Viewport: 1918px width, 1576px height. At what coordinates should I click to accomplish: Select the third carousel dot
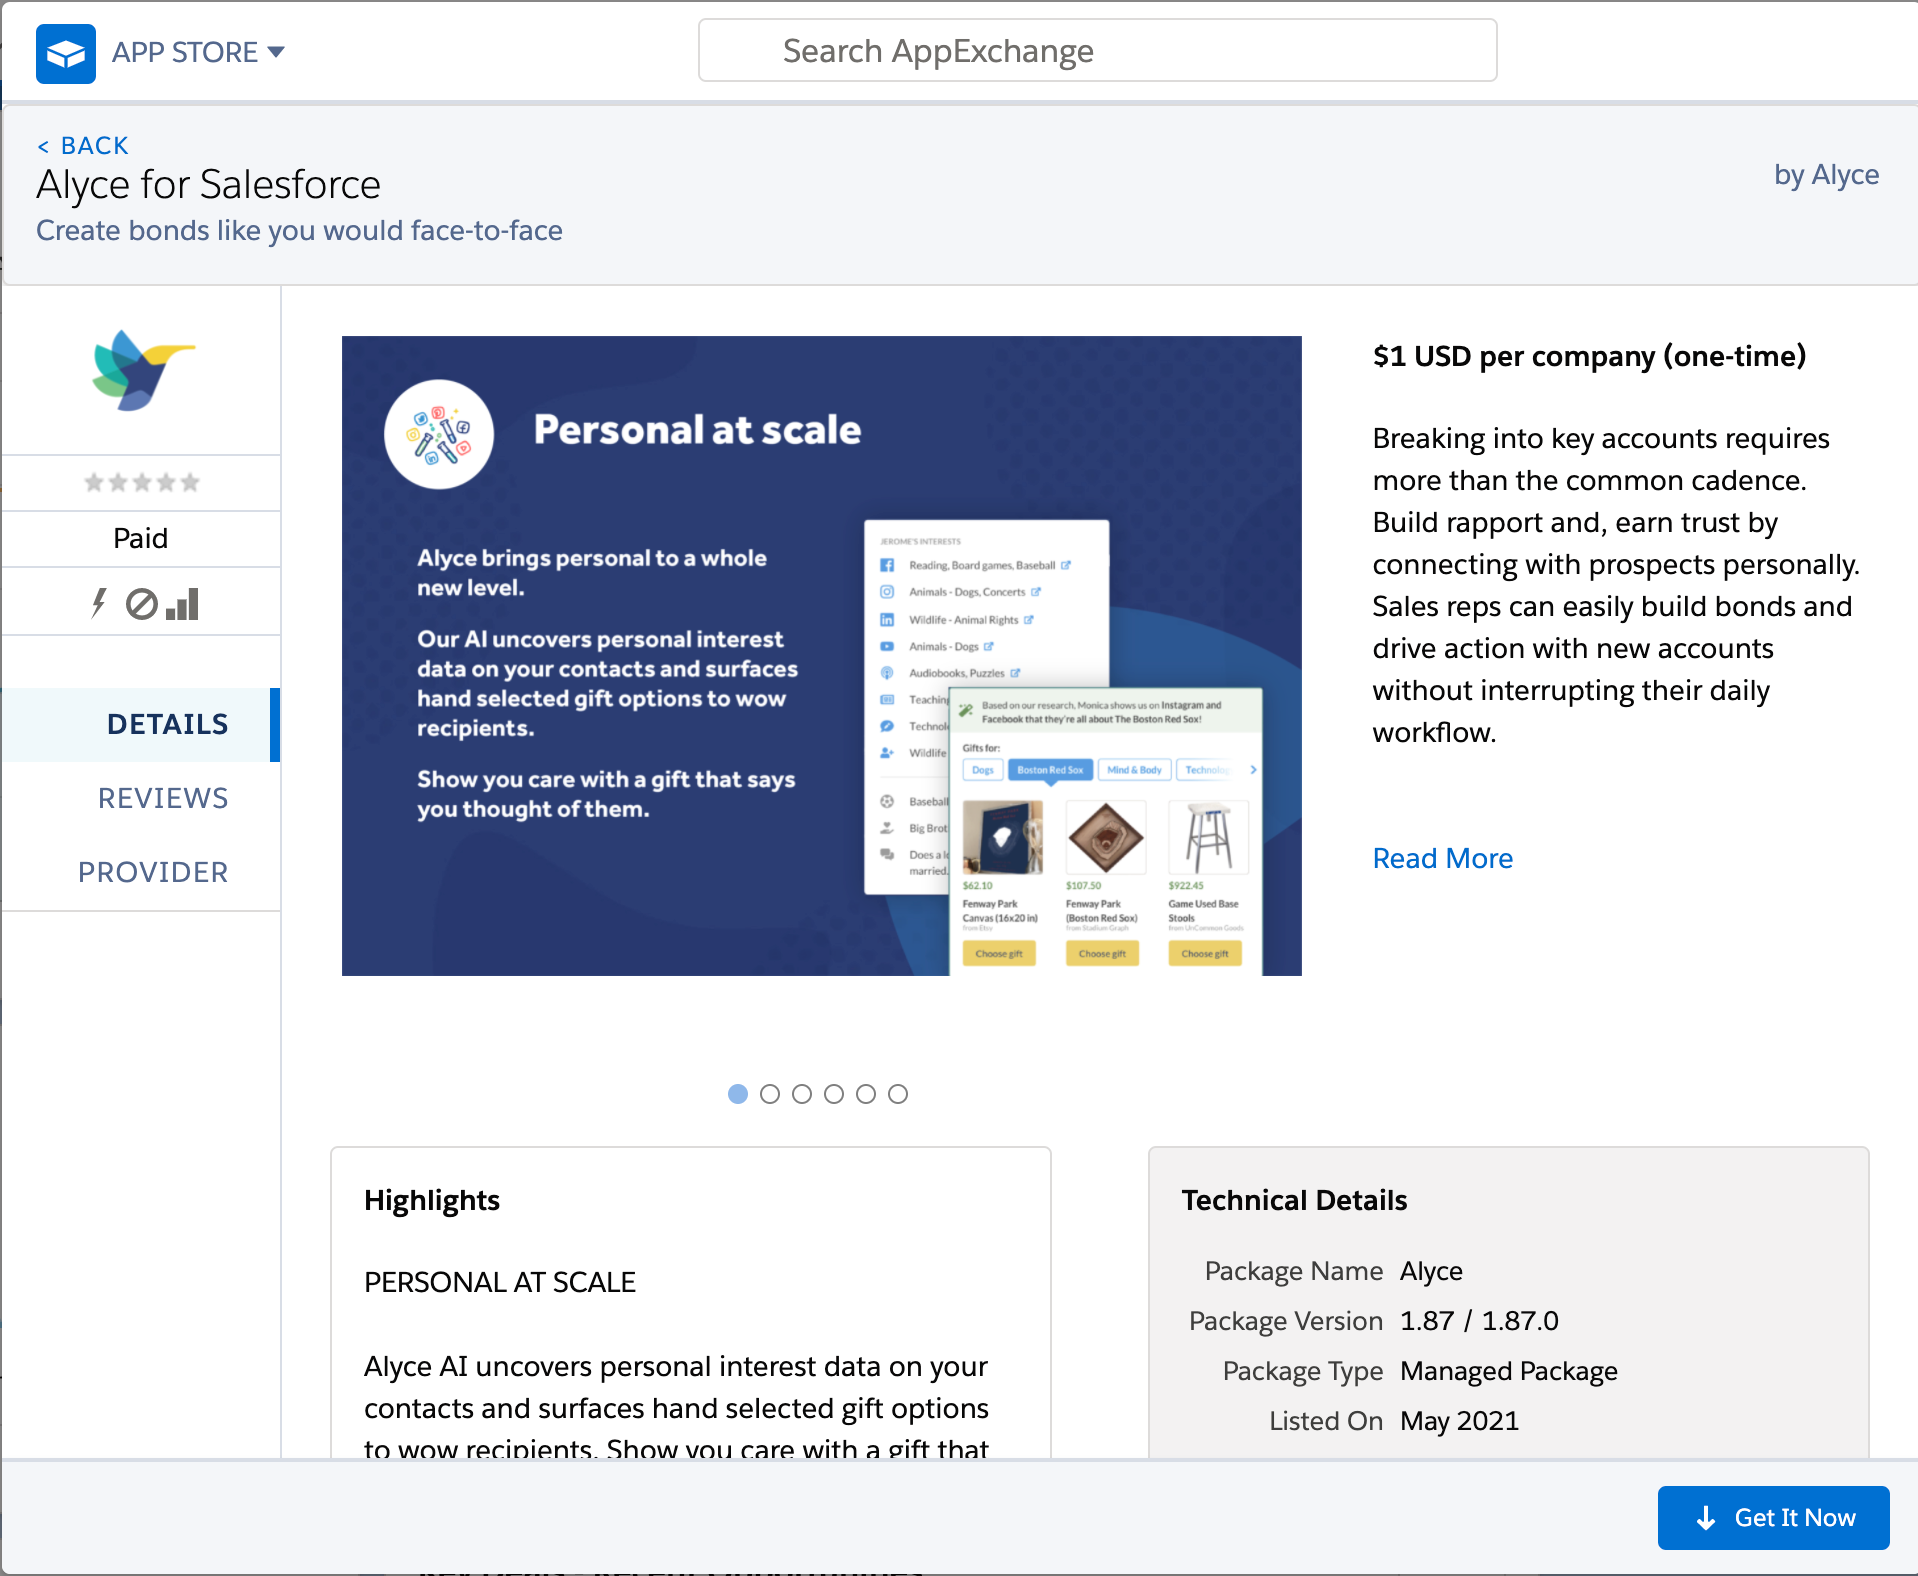click(802, 1094)
